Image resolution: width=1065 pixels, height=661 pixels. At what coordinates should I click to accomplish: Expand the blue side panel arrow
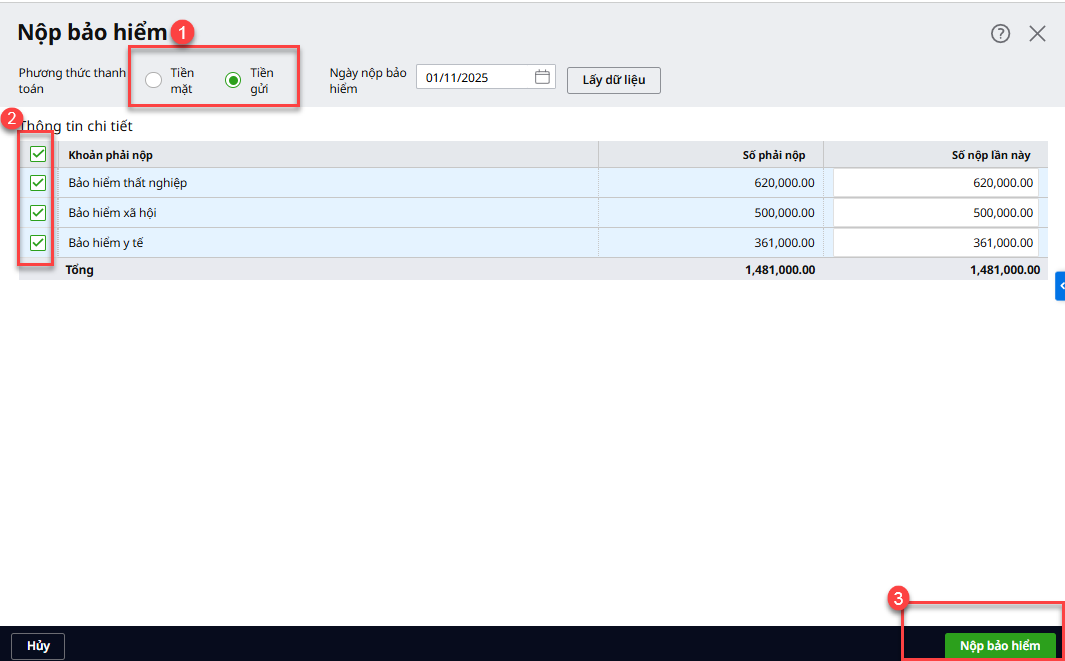coord(1060,286)
